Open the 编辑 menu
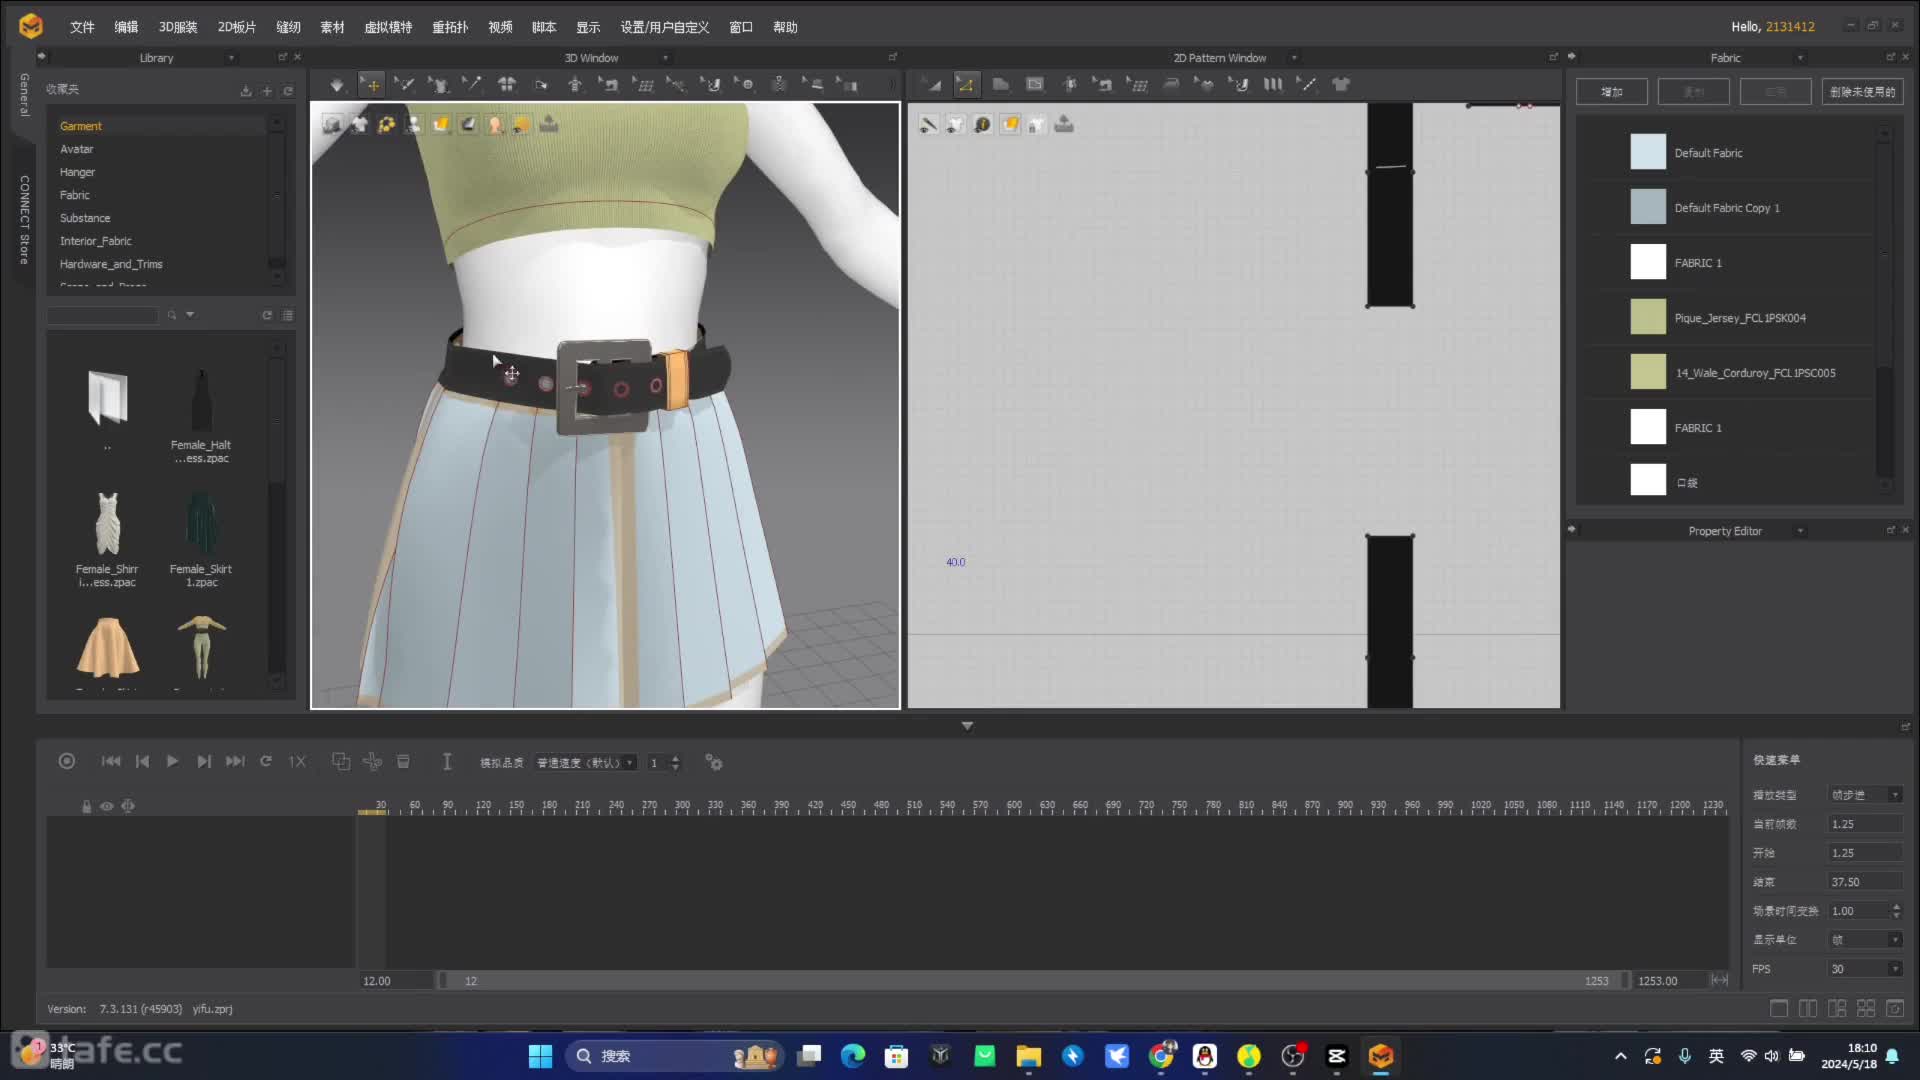This screenshot has width=1920, height=1080. coord(126,27)
